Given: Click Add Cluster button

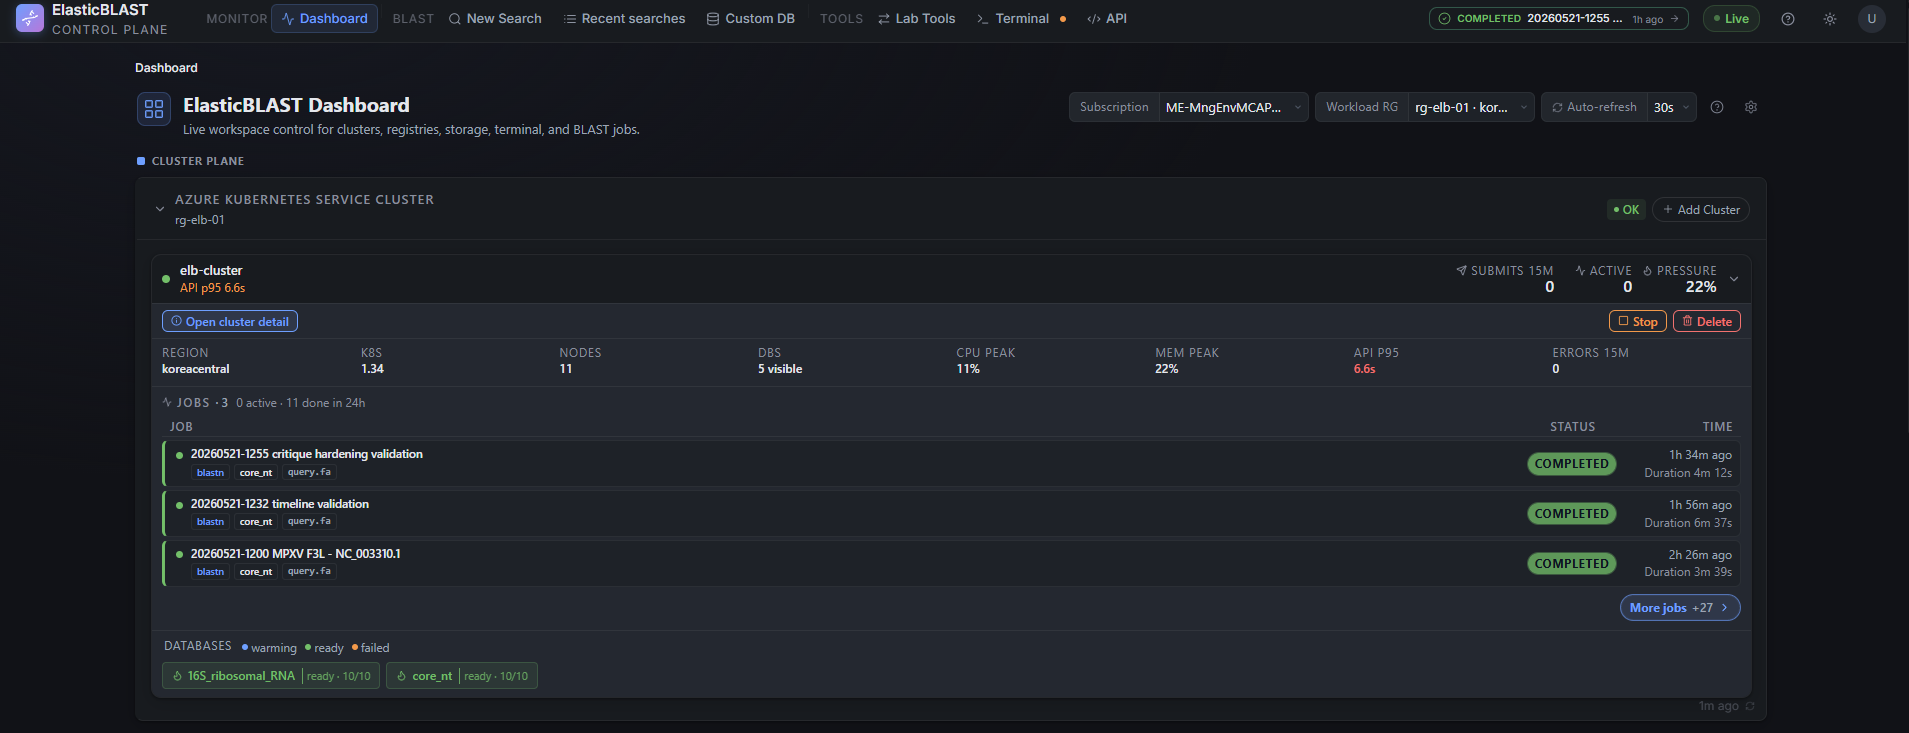Looking at the screenshot, I should click(x=1701, y=210).
